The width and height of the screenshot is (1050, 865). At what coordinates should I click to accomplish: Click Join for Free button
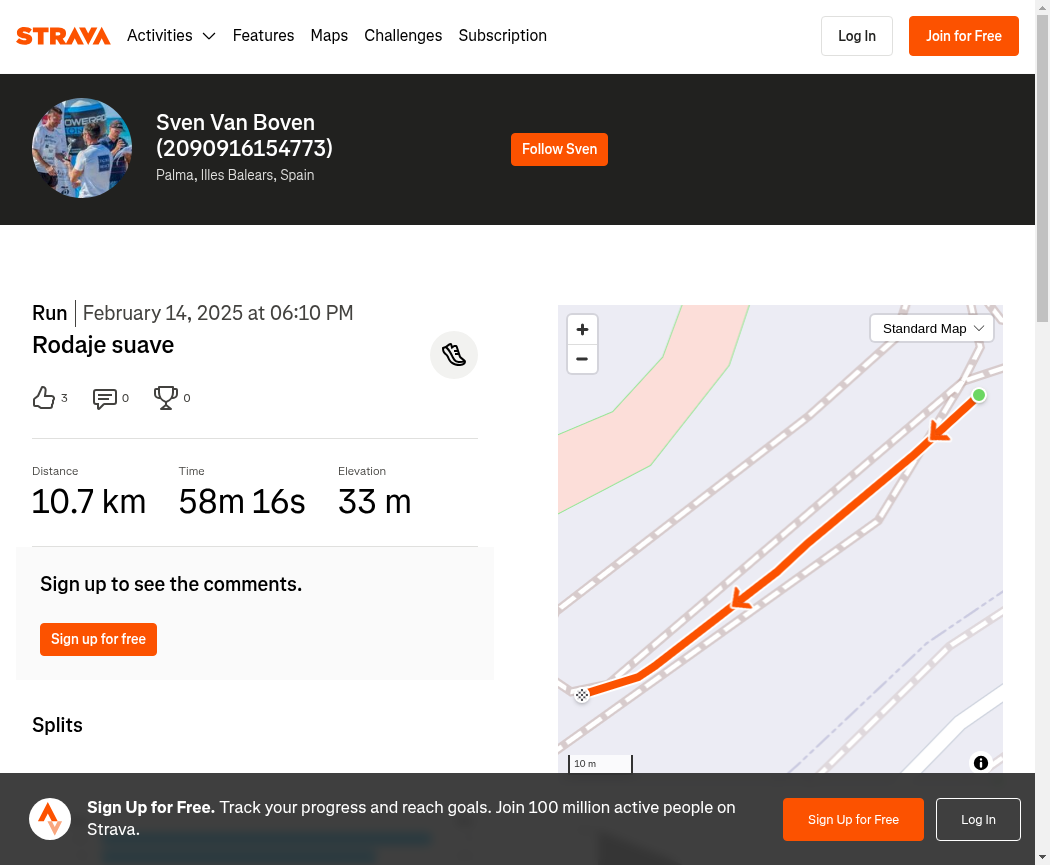(x=964, y=36)
